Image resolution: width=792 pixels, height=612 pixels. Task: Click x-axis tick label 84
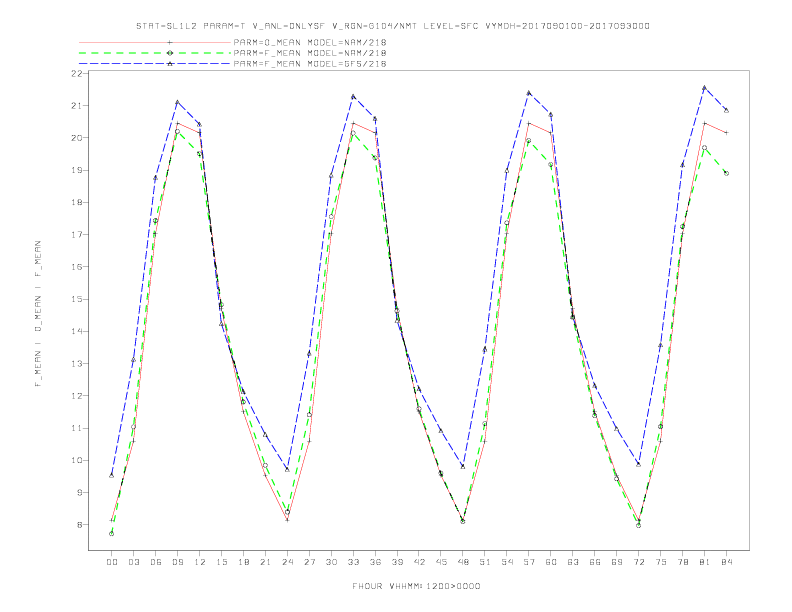tap(727, 562)
